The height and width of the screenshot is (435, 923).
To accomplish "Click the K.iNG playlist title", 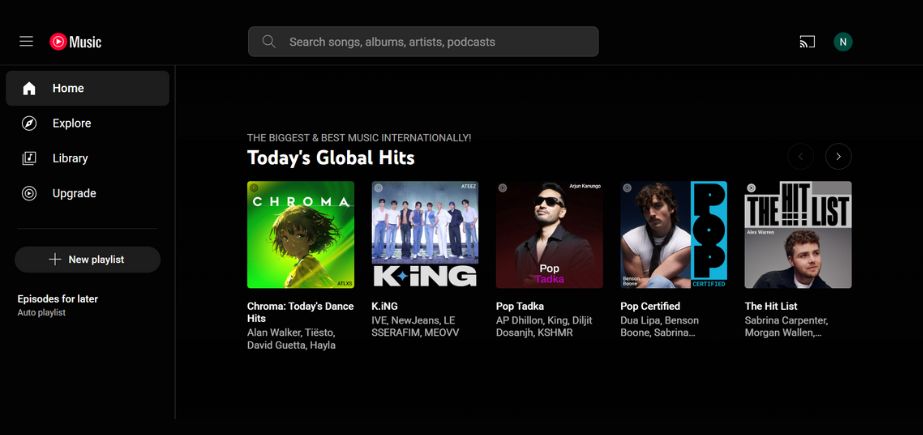I will (x=384, y=306).
